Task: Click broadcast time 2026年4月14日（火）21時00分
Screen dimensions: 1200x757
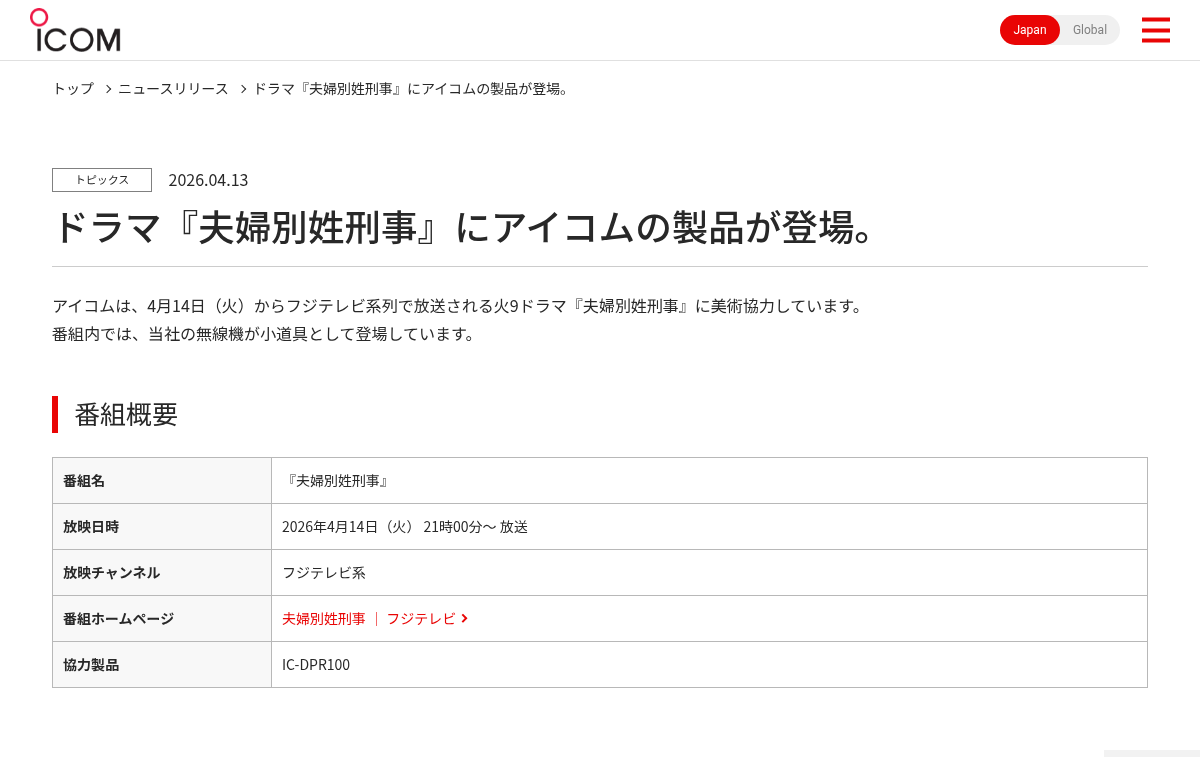Action: (389, 527)
